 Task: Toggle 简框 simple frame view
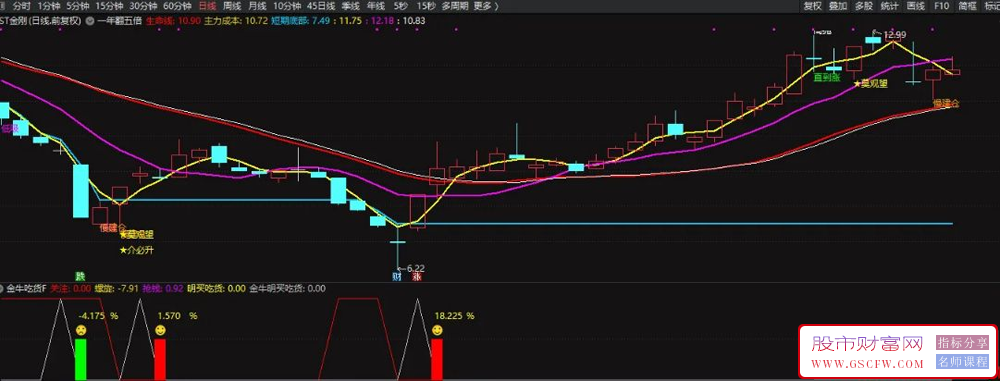[x=967, y=6]
